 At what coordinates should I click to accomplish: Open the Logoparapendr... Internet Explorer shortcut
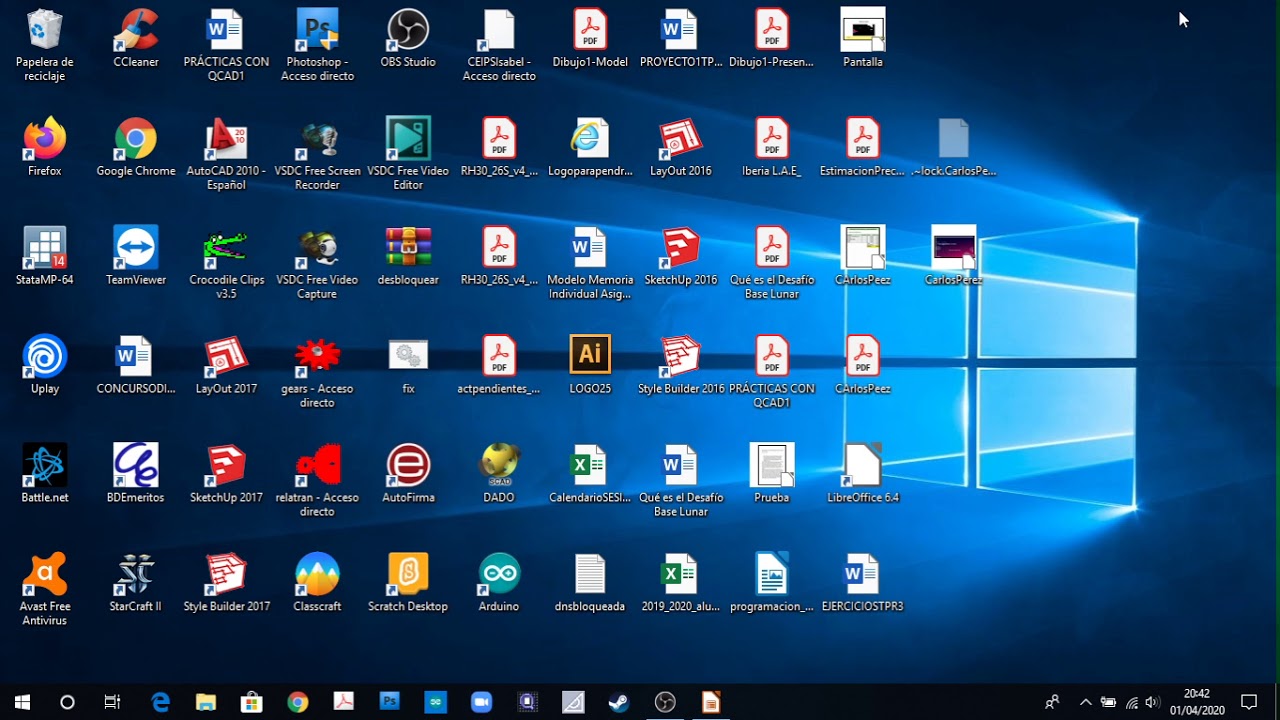tap(590, 139)
